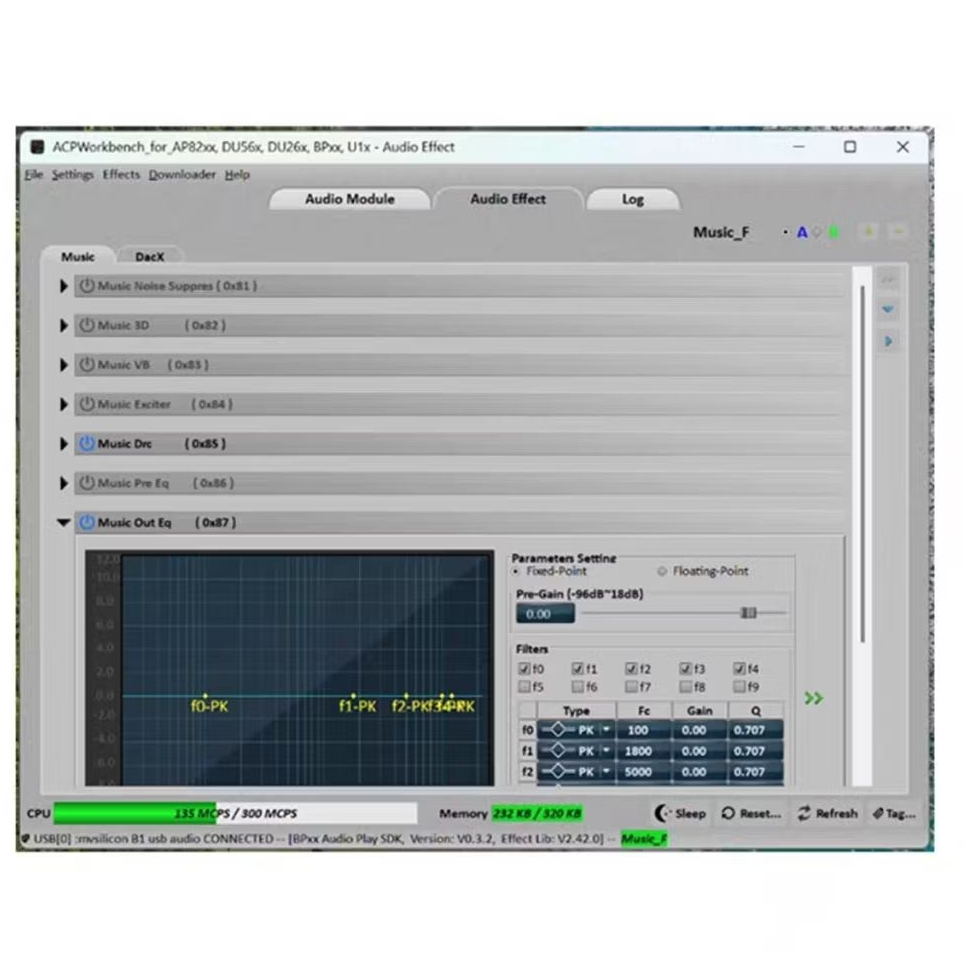Click the green indicator next to blue A
The image size is (964, 964).
[x=834, y=232]
